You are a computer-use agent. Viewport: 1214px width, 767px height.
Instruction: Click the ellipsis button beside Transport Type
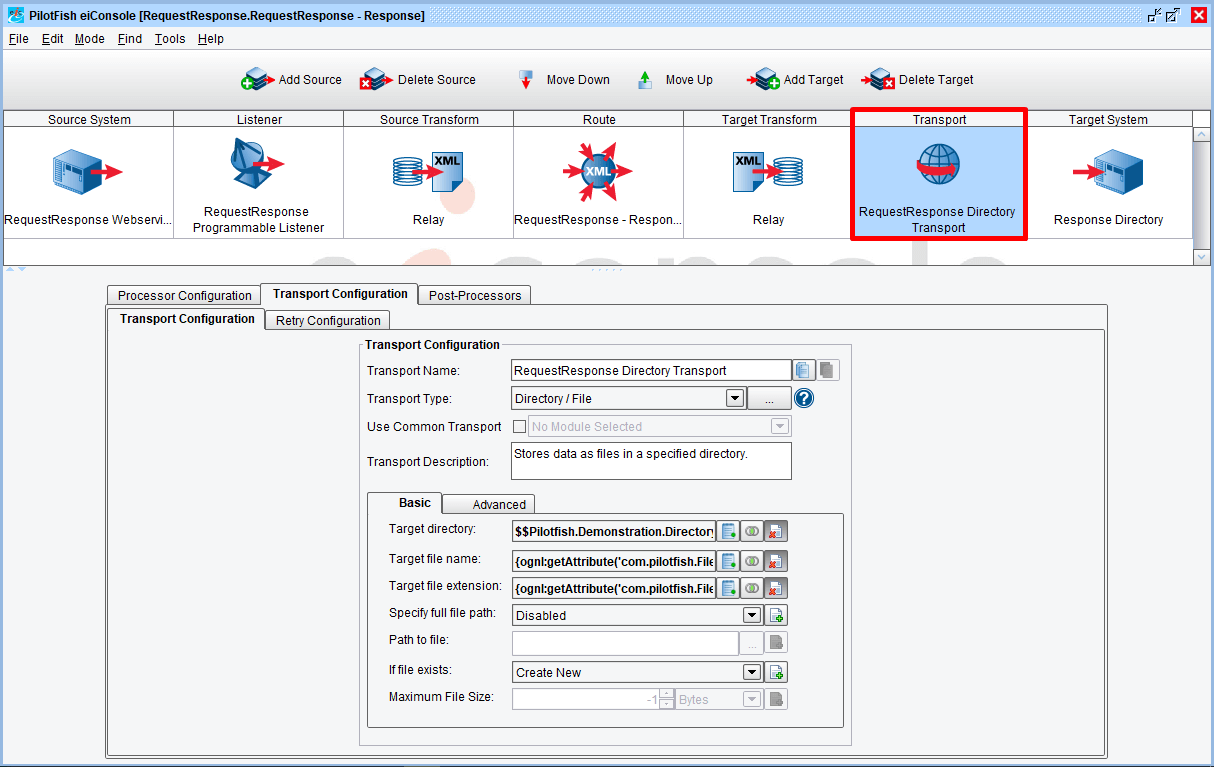coord(769,398)
